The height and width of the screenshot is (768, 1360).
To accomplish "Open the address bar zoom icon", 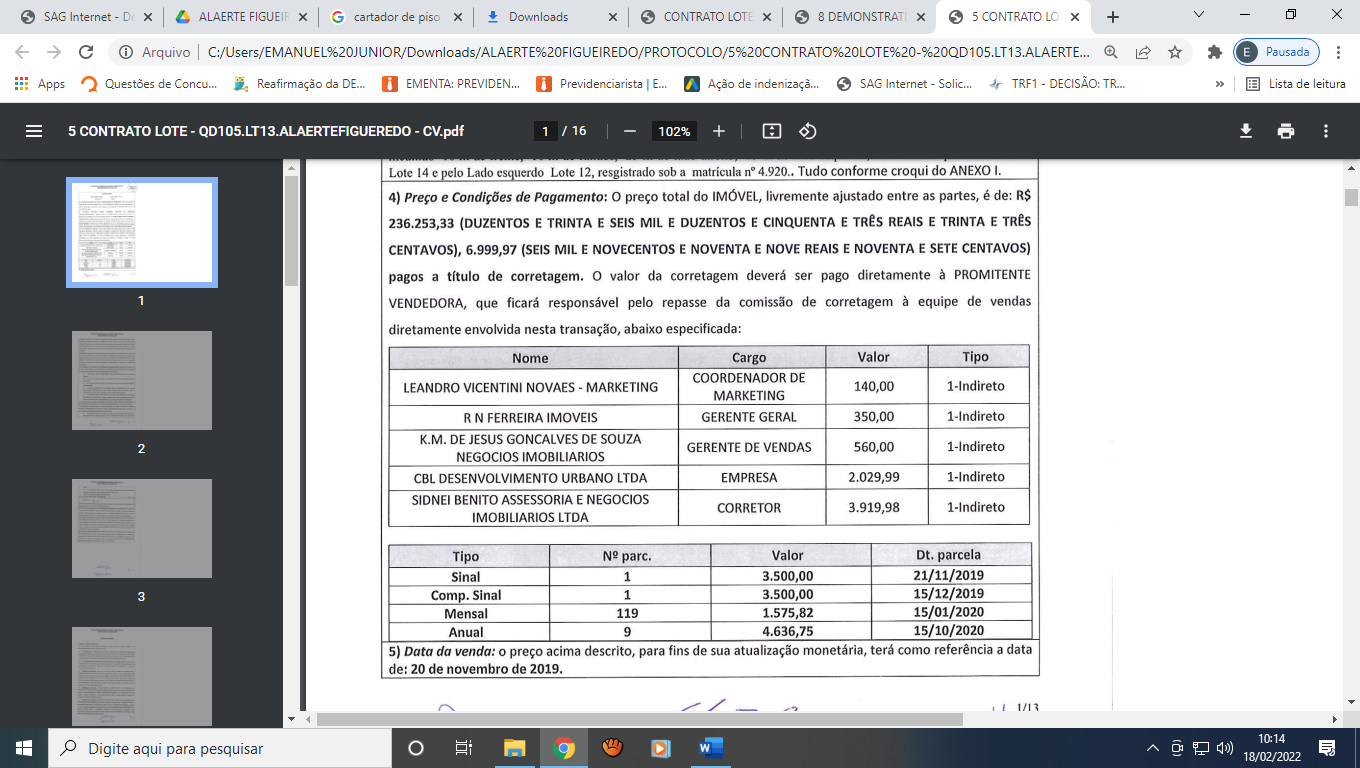I will tap(1111, 52).
